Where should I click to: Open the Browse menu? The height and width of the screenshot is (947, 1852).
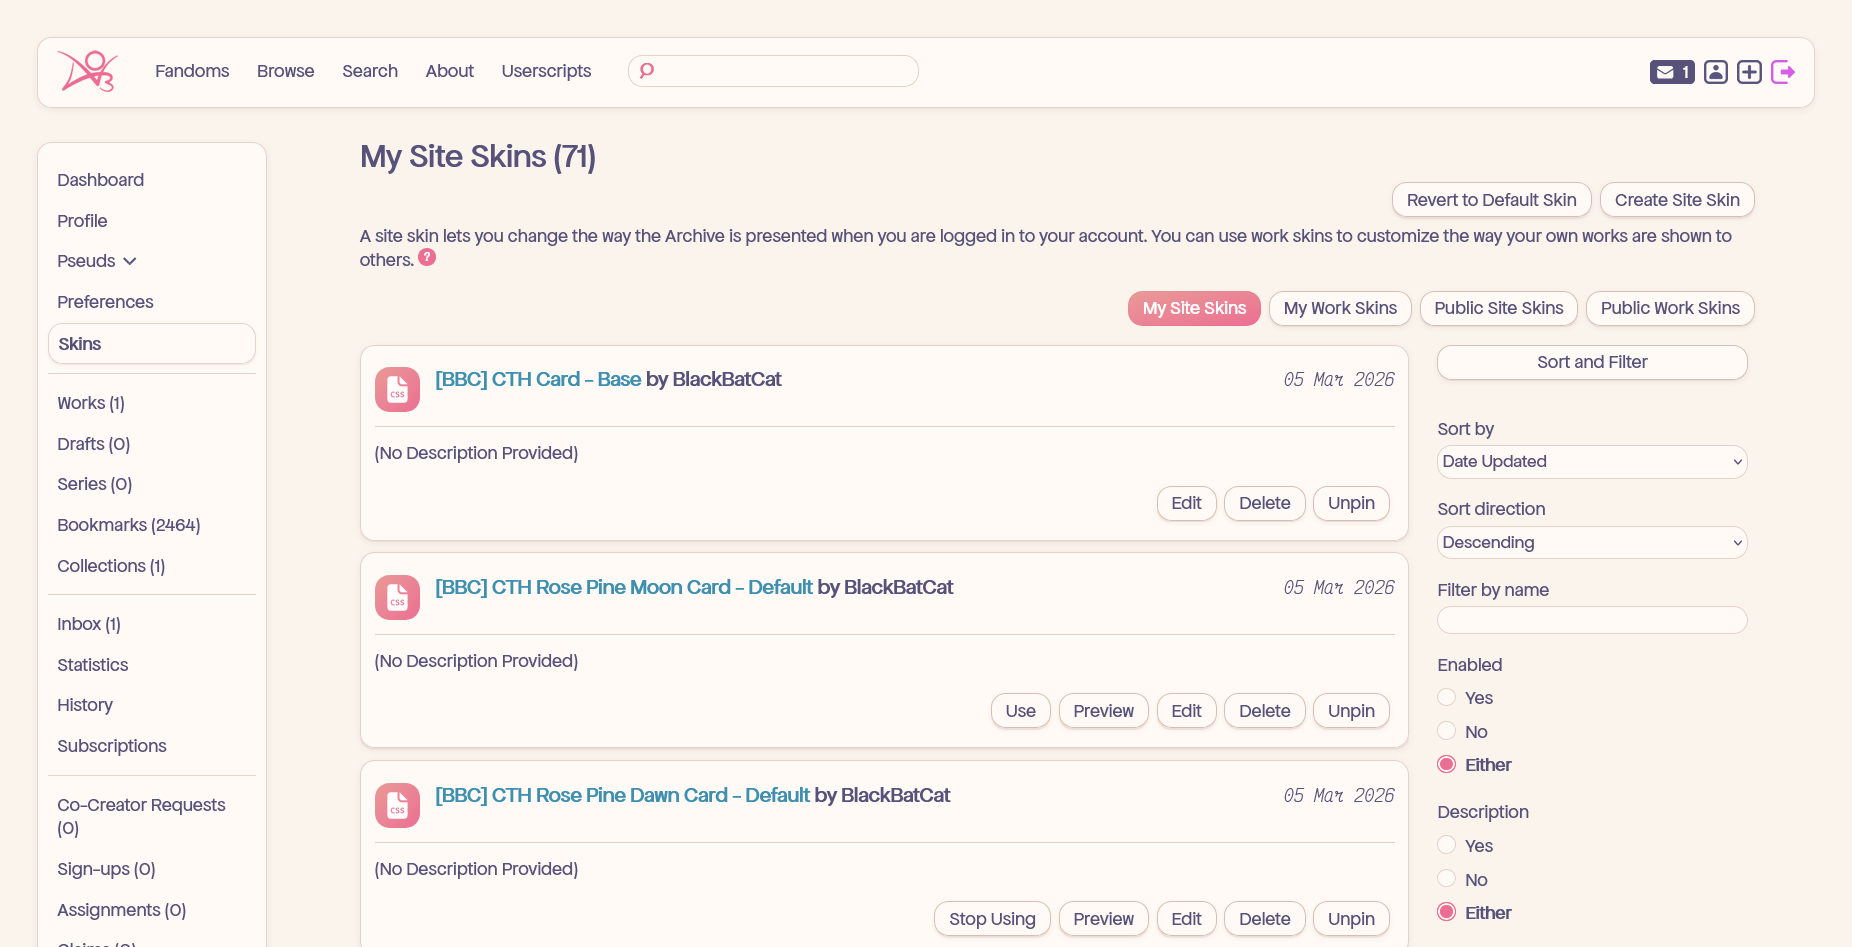(x=285, y=71)
